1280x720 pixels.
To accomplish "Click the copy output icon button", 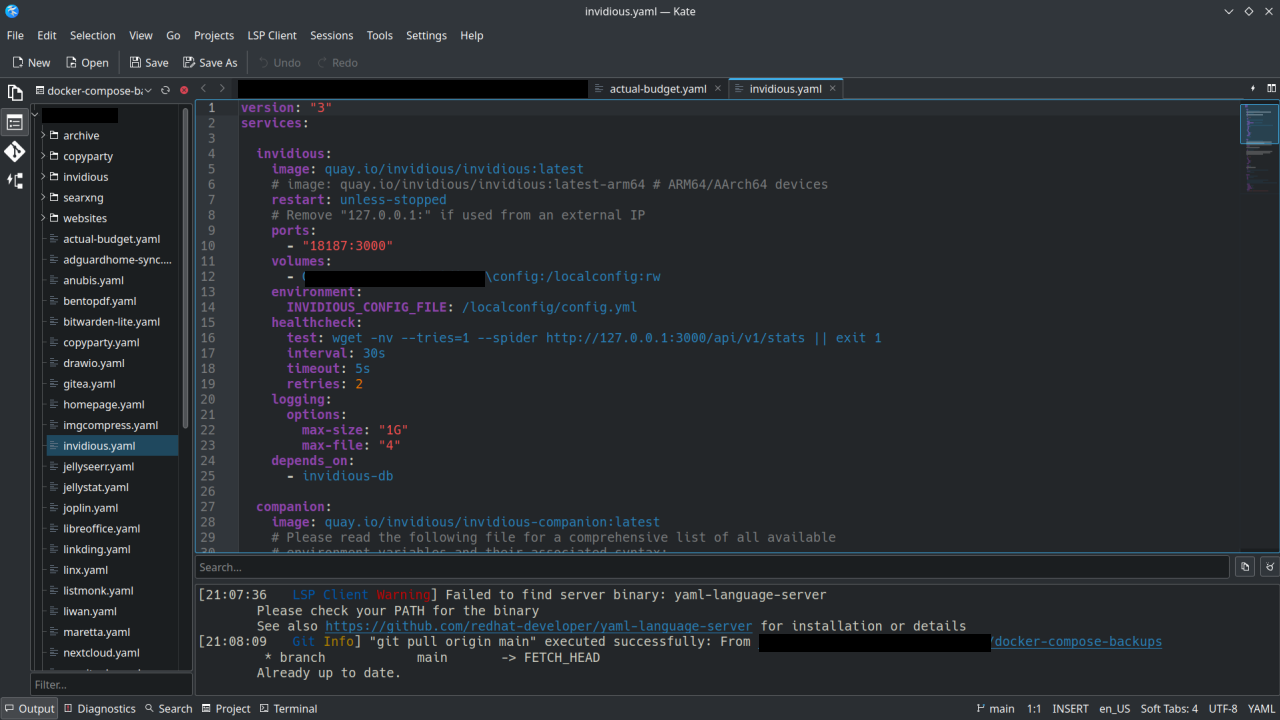I will pos(1245,567).
